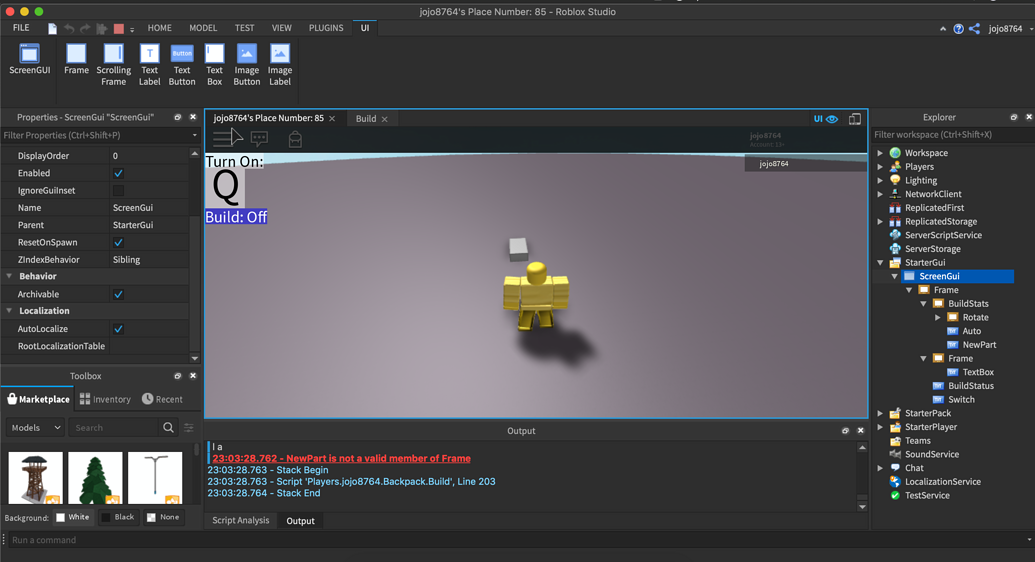Undock the Explorer panel
This screenshot has height=562, width=1035.
point(1014,117)
